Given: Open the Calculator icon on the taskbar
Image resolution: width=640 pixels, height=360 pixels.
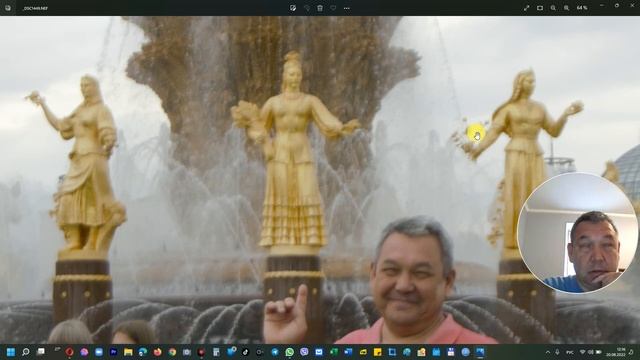Looking at the screenshot, I should tap(216, 352).
